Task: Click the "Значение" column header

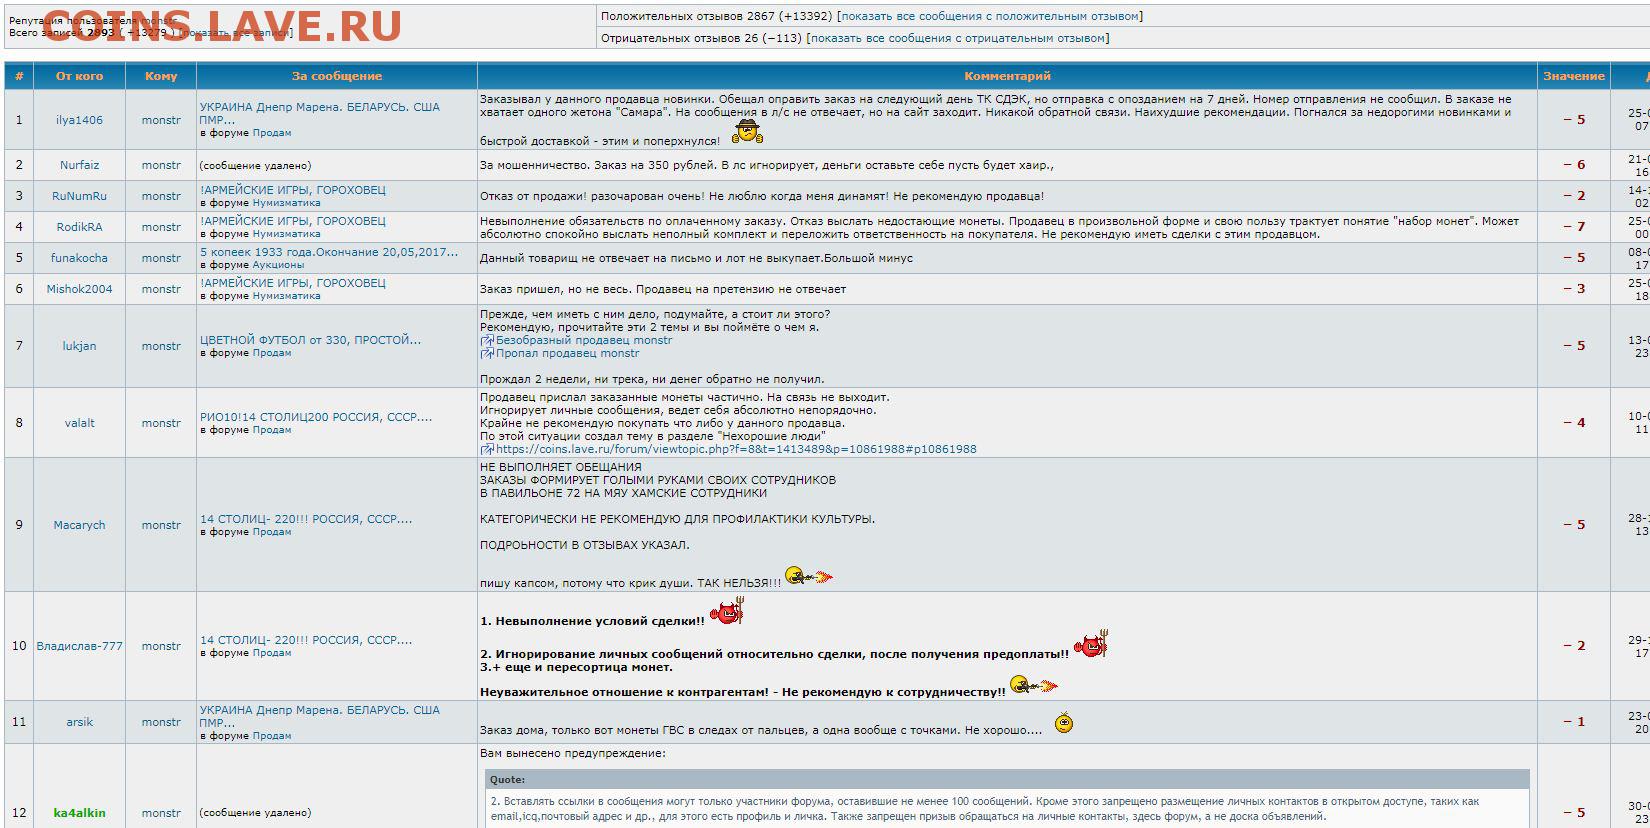Action: [1574, 76]
